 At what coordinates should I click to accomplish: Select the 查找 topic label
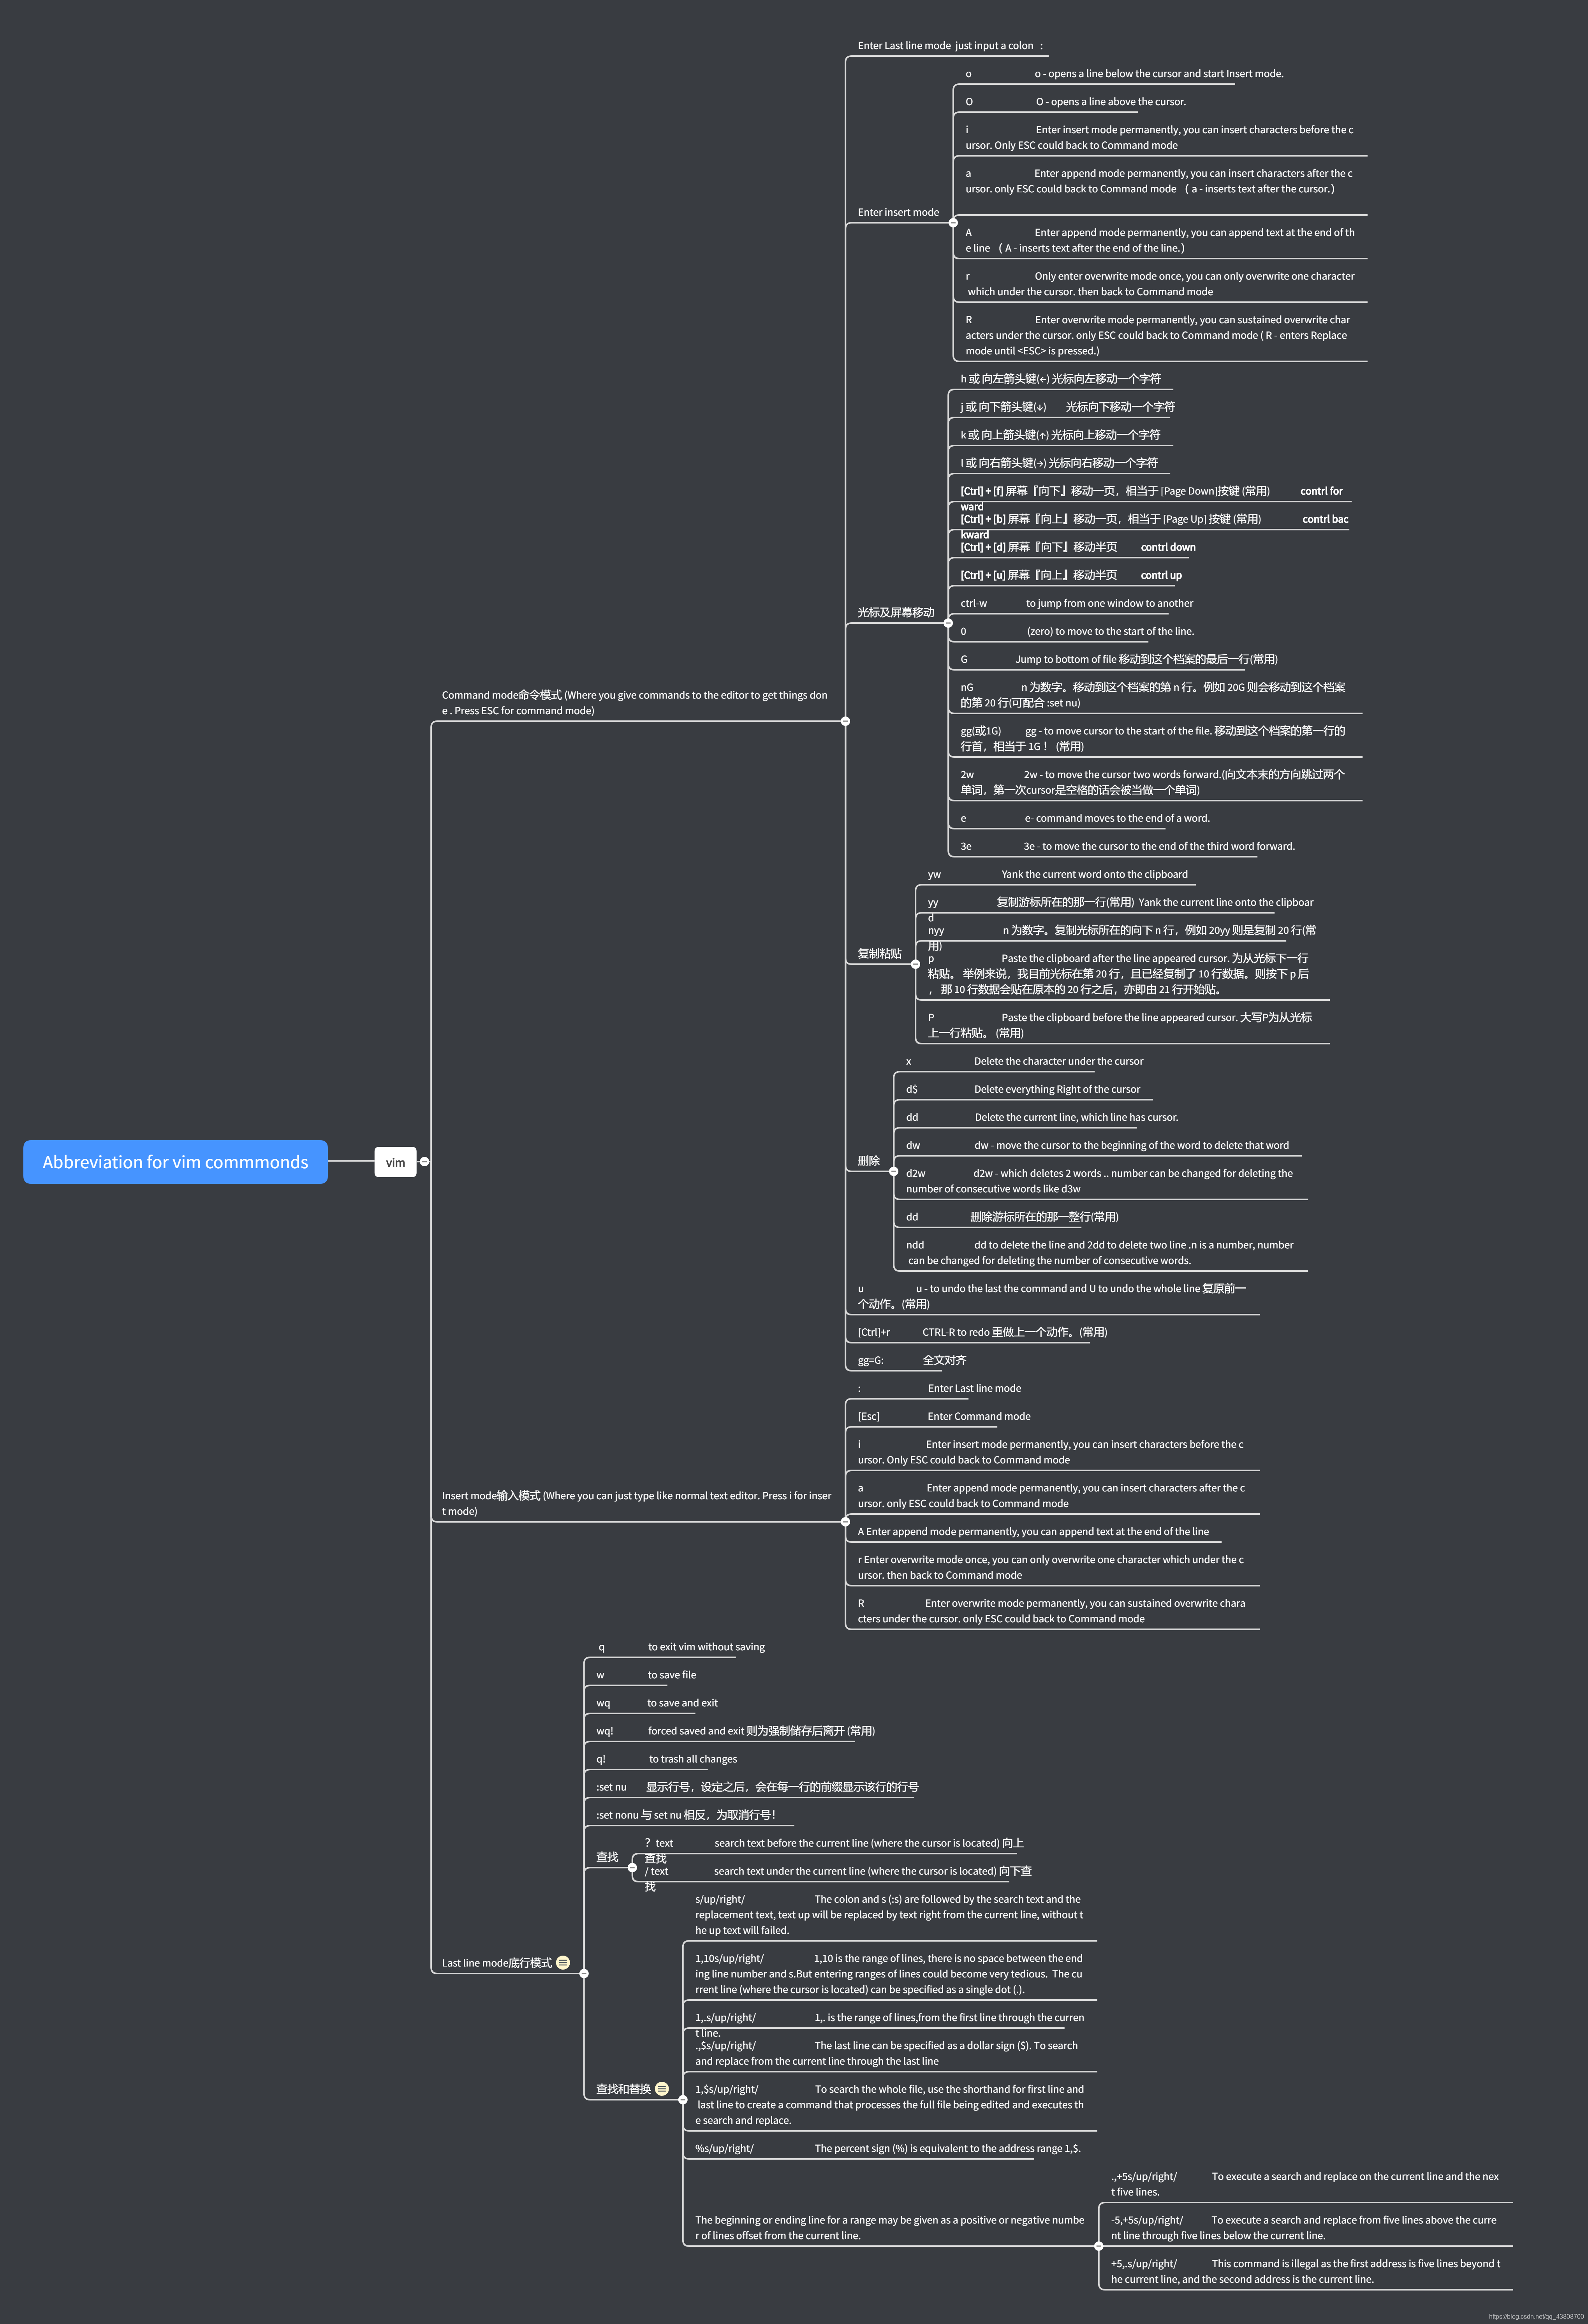607,1857
